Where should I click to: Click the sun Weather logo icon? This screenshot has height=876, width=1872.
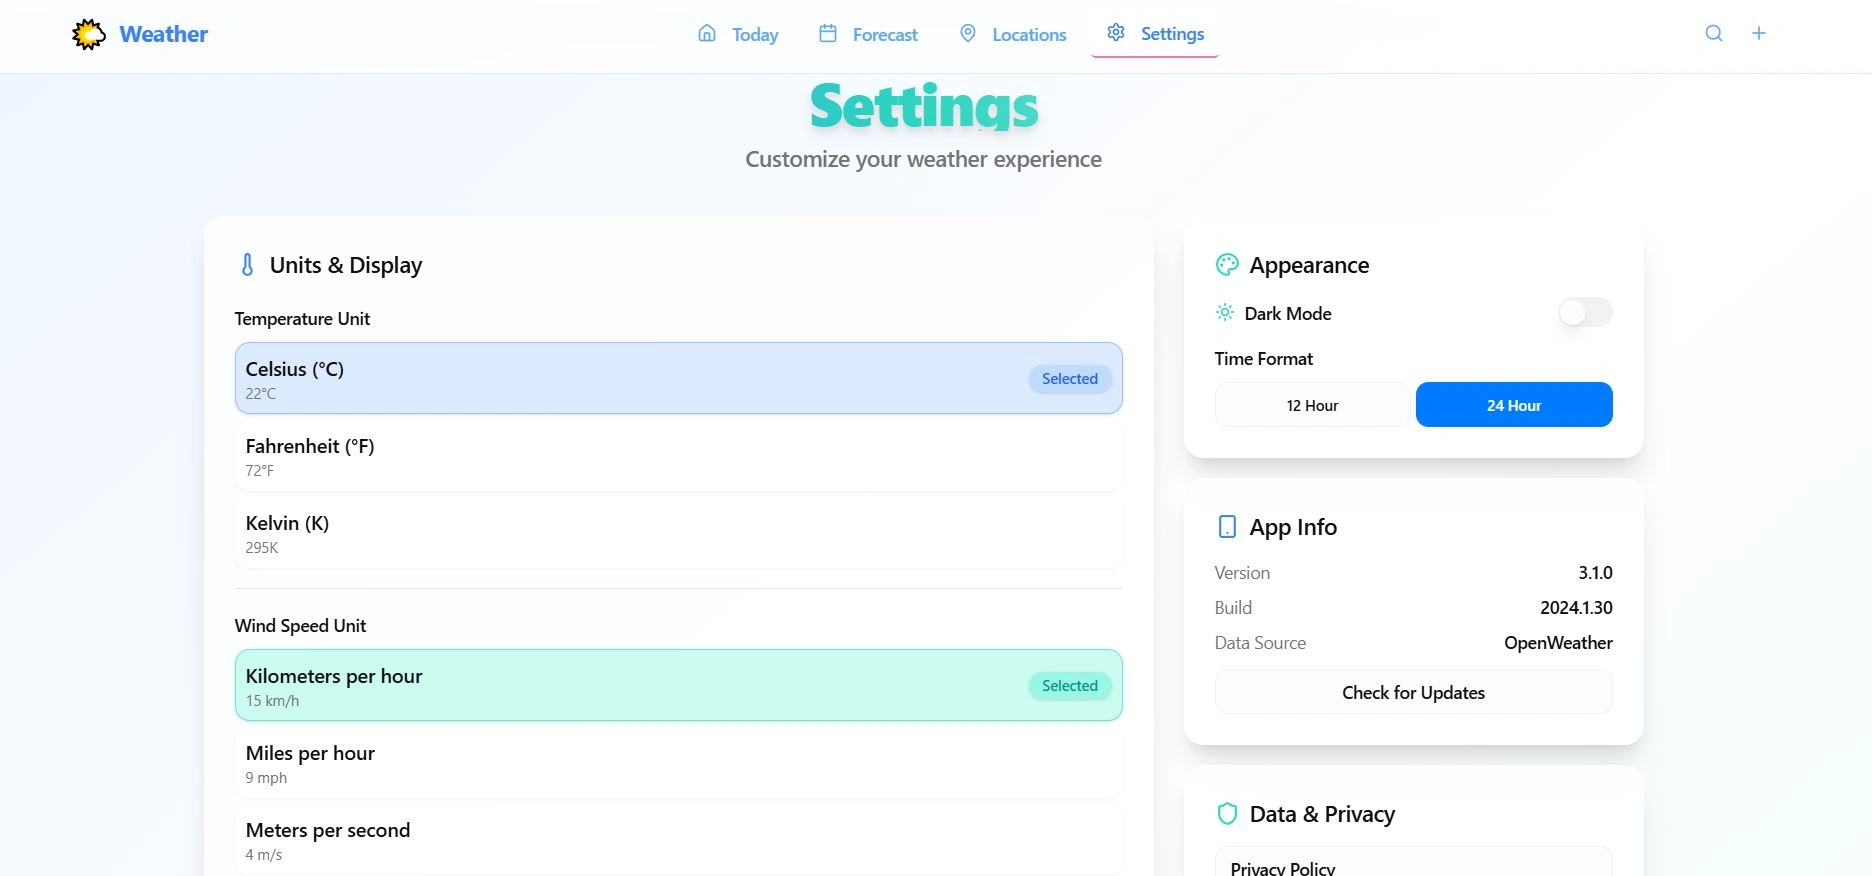[89, 34]
